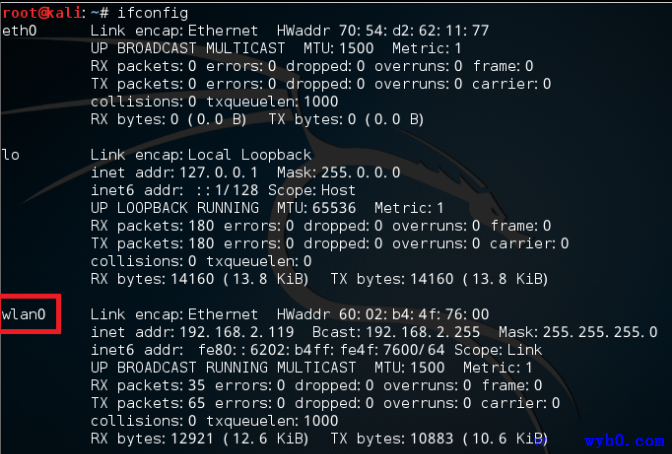Click the MTU:65536 loopback value

[x=316, y=208]
